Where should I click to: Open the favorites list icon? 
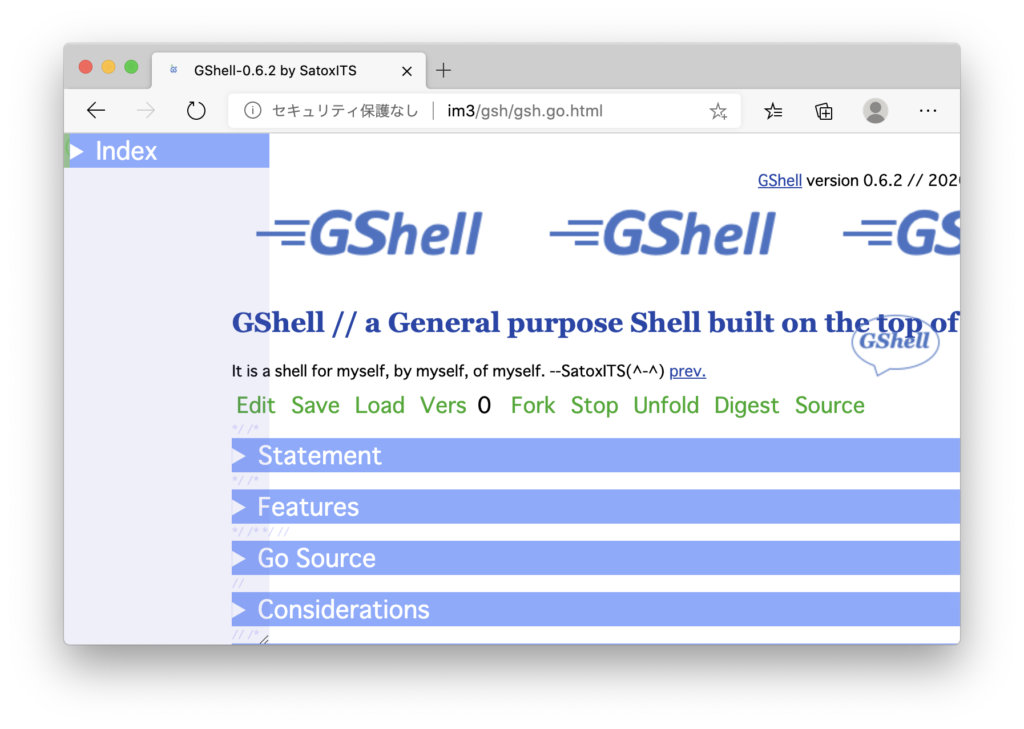(773, 111)
